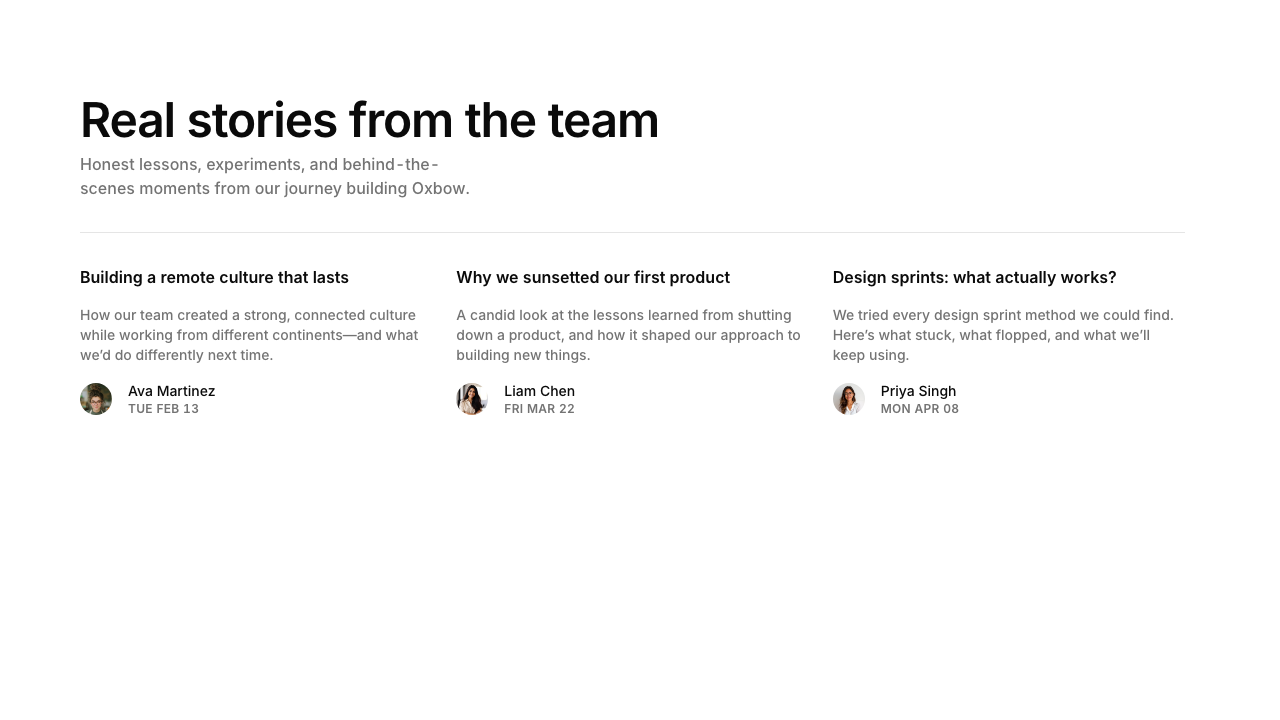Click the author name Liam Chen
Image resolution: width=1280 pixels, height=720 pixels.
coord(539,391)
